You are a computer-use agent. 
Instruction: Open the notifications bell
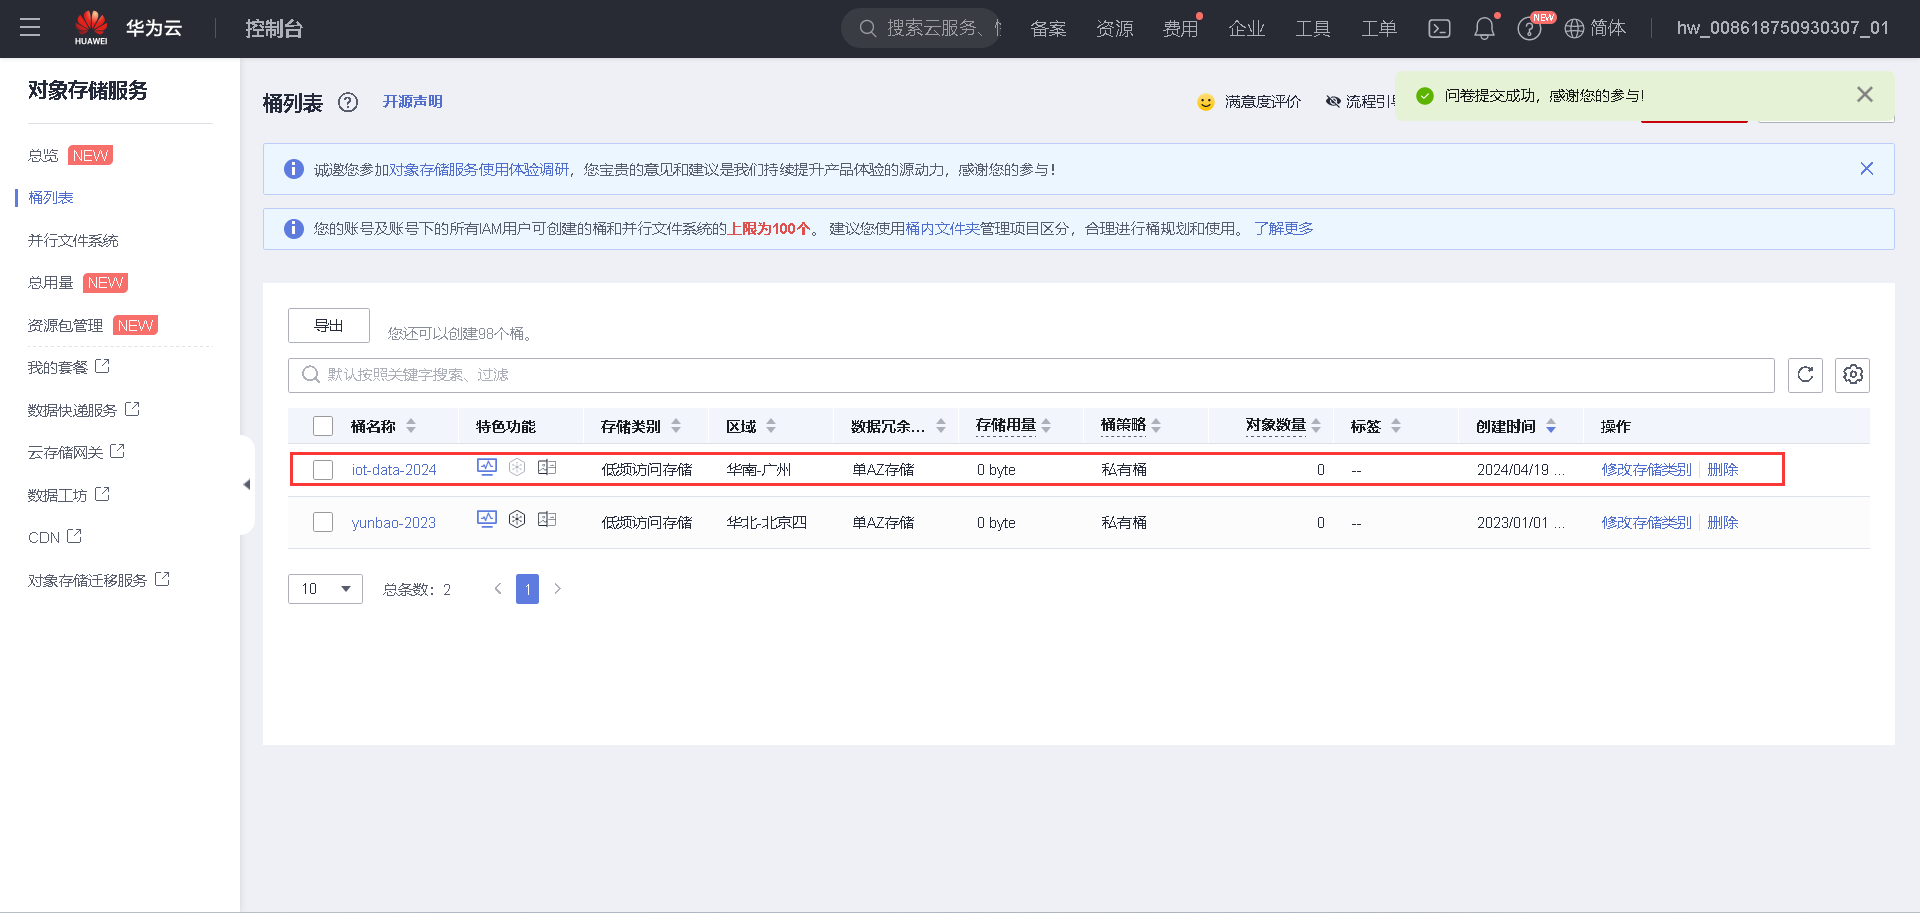point(1484,28)
